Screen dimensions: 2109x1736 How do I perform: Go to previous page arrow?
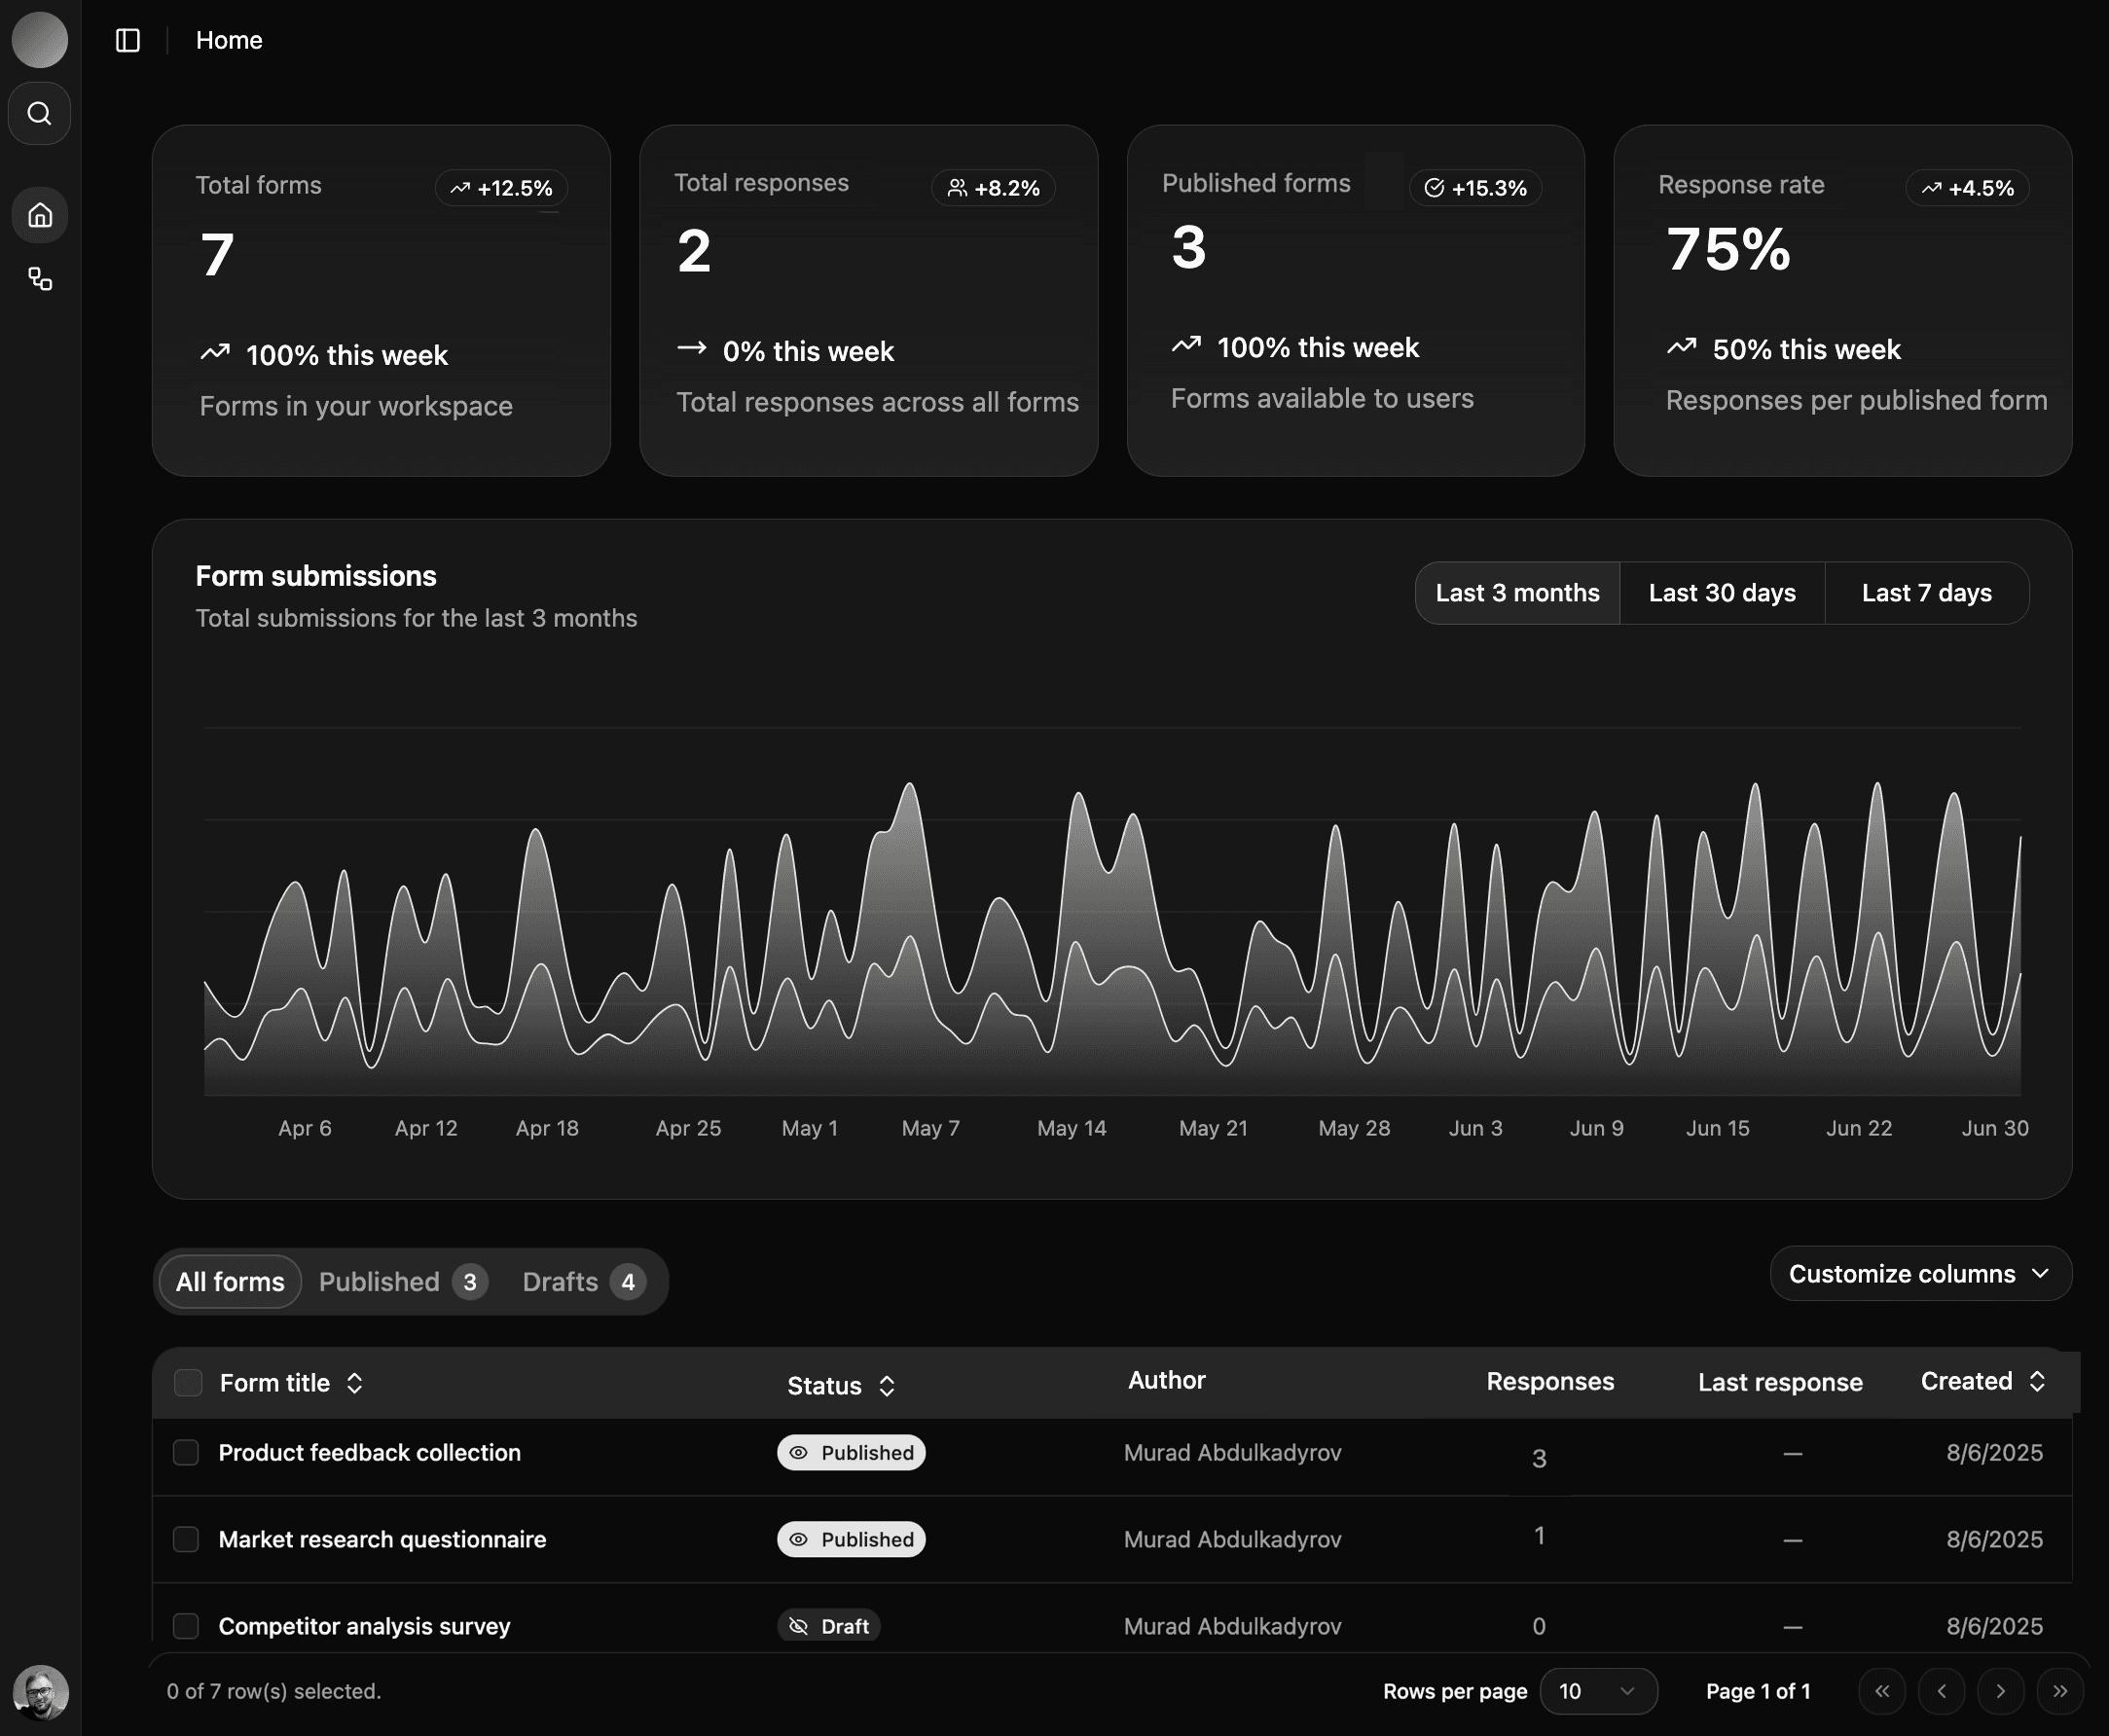click(x=1941, y=1691)
